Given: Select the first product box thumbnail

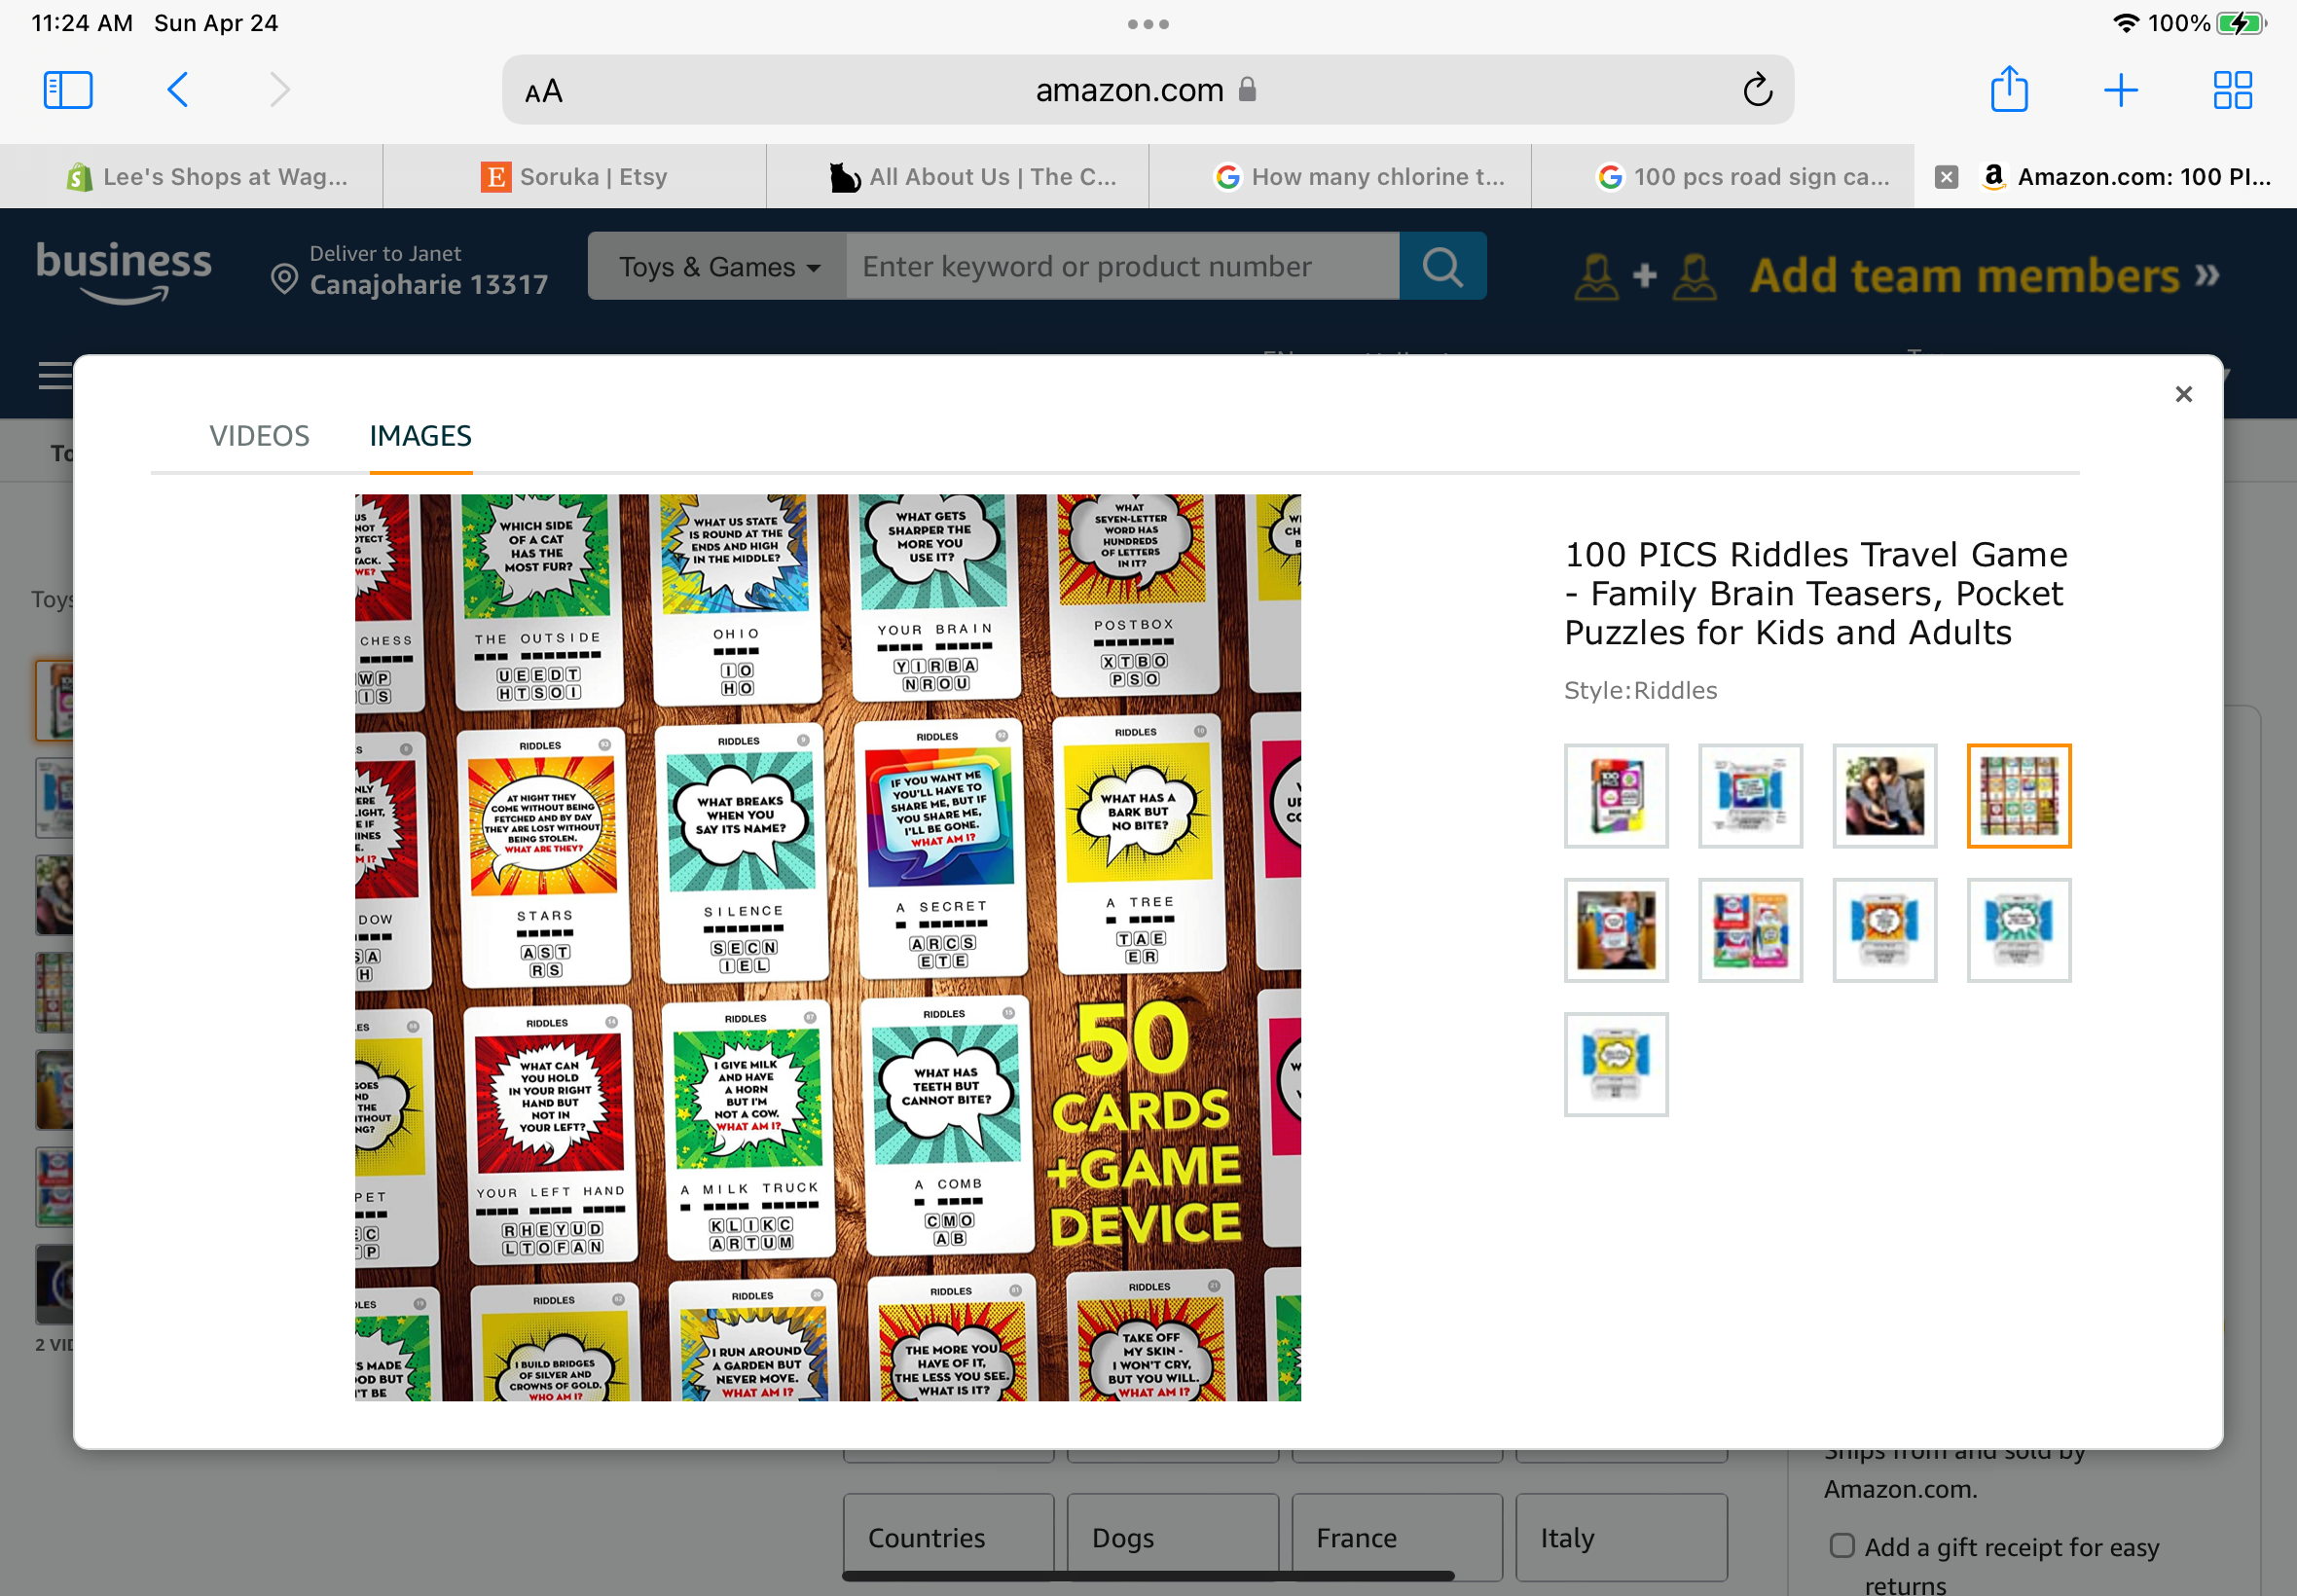Looking at the screenshot, I should 1616,796.
